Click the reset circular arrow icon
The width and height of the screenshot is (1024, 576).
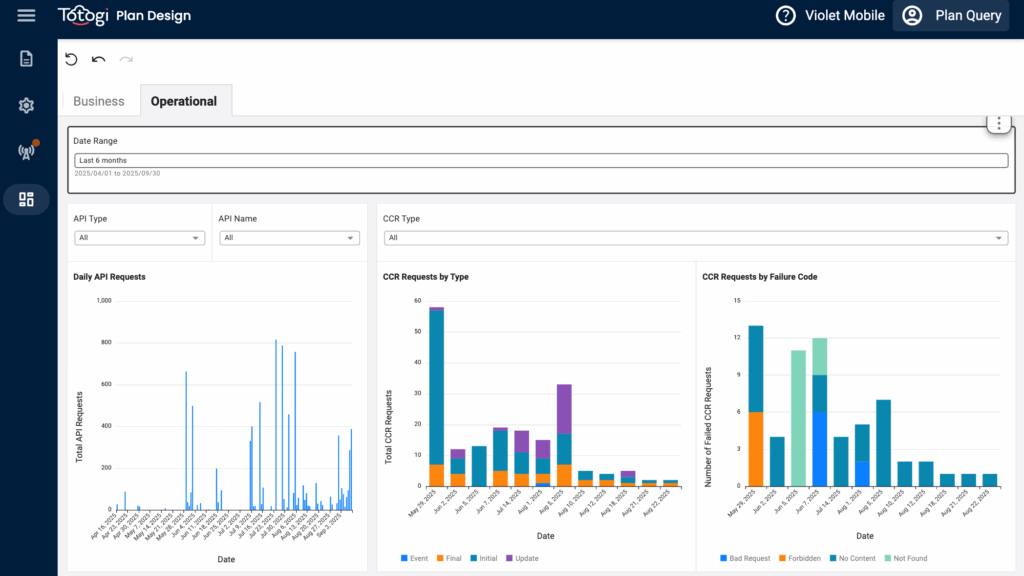[x=71, y=60]
